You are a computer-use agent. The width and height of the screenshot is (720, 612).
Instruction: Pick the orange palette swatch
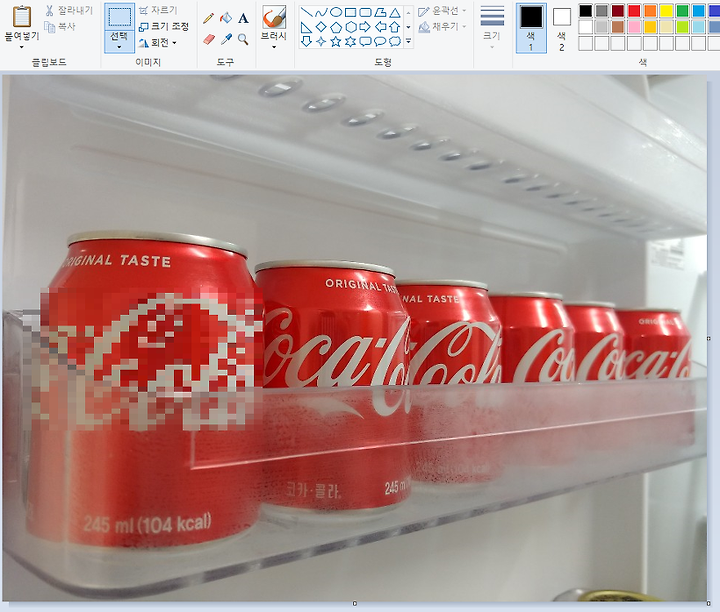(650, 11)
